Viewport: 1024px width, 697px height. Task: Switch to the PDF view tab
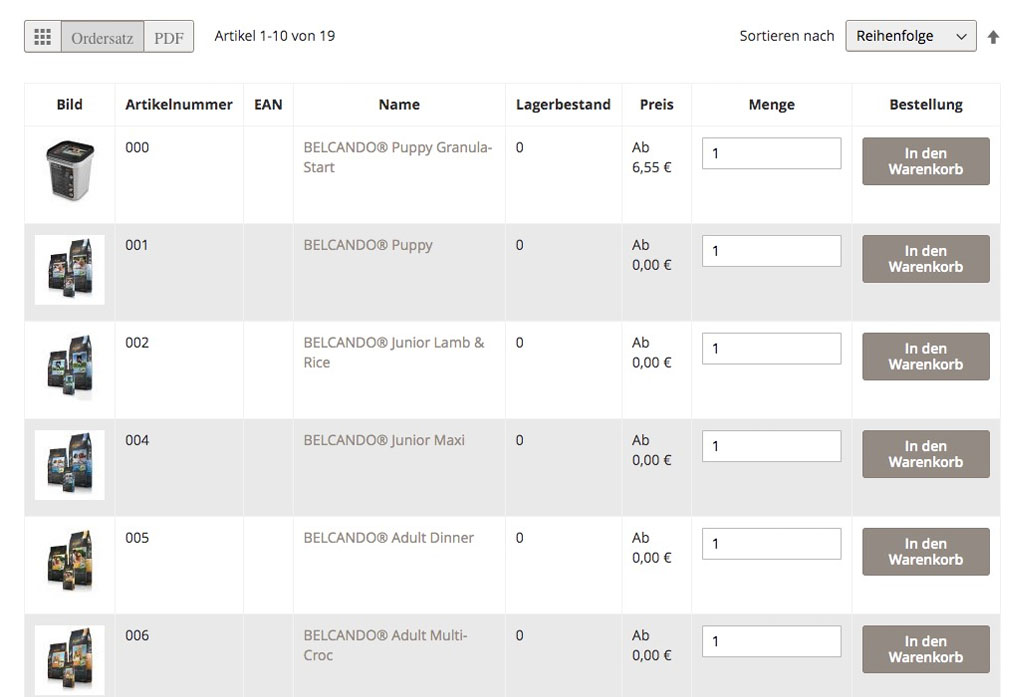click(168, 36)
